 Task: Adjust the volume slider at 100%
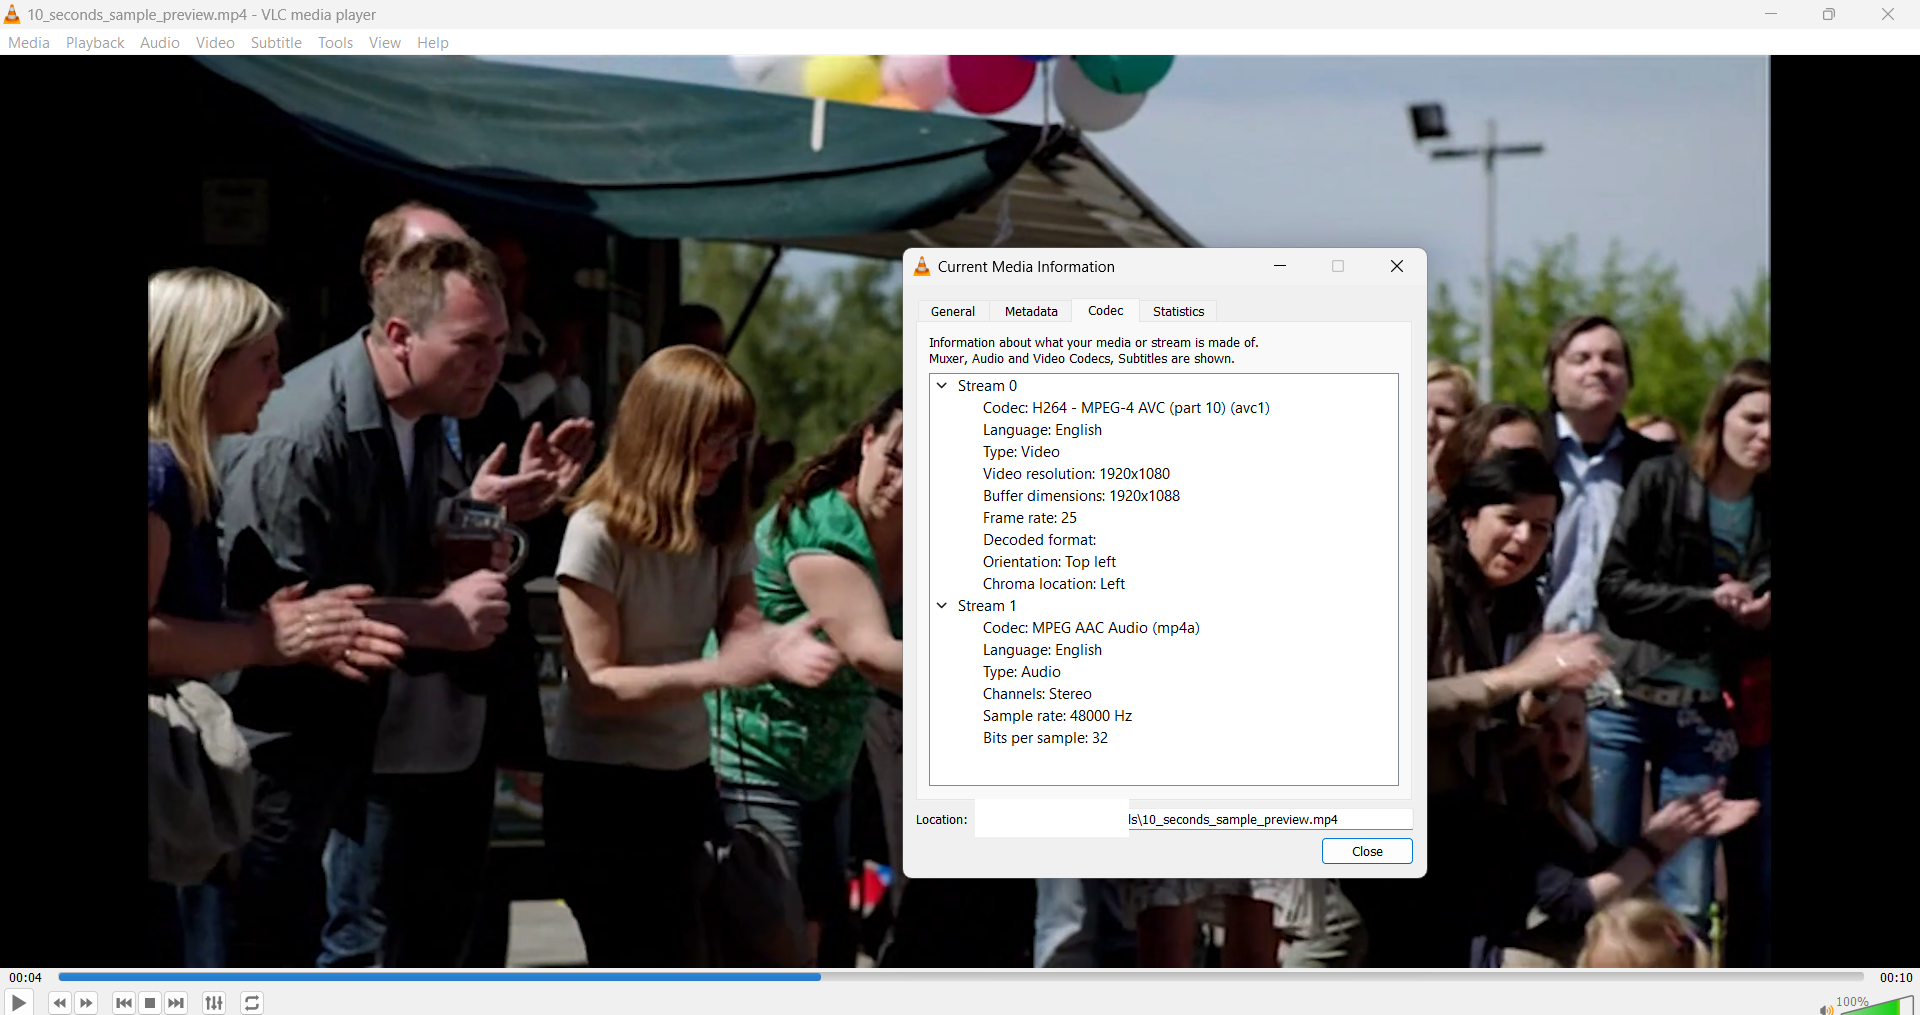[x=1876, y=1005]
